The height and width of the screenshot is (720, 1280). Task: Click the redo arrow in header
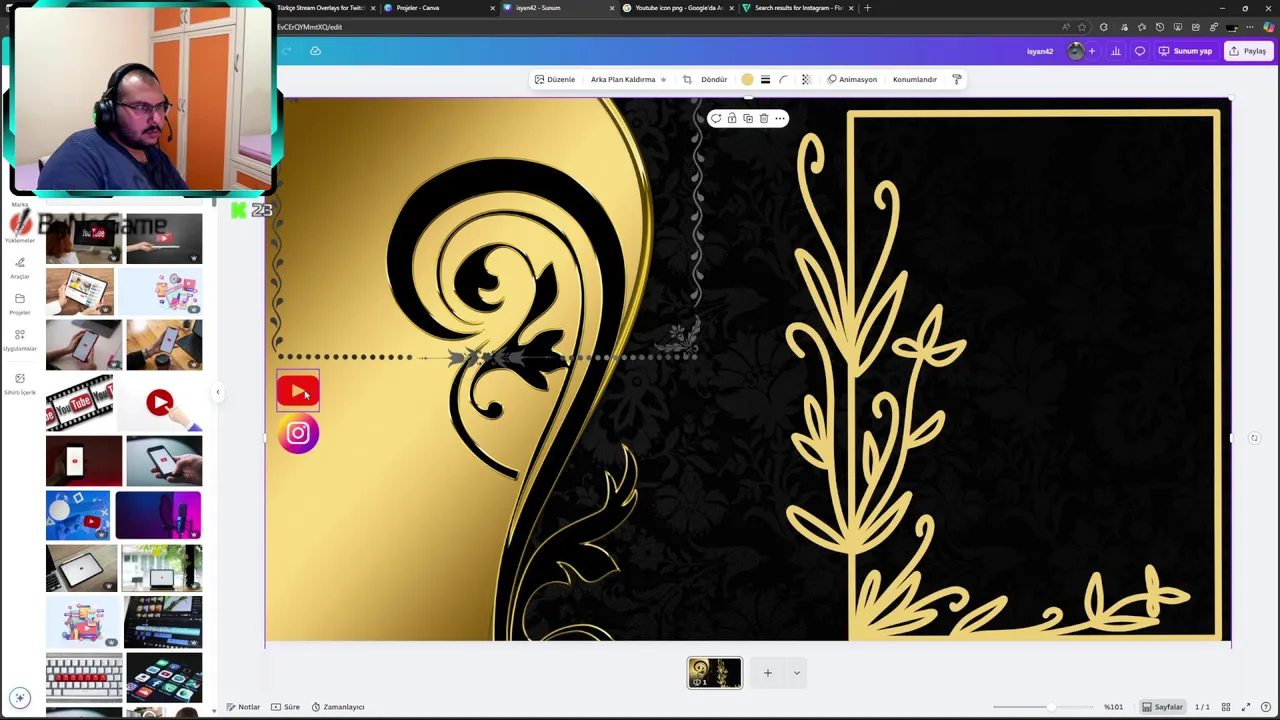[x=286, y=51]
